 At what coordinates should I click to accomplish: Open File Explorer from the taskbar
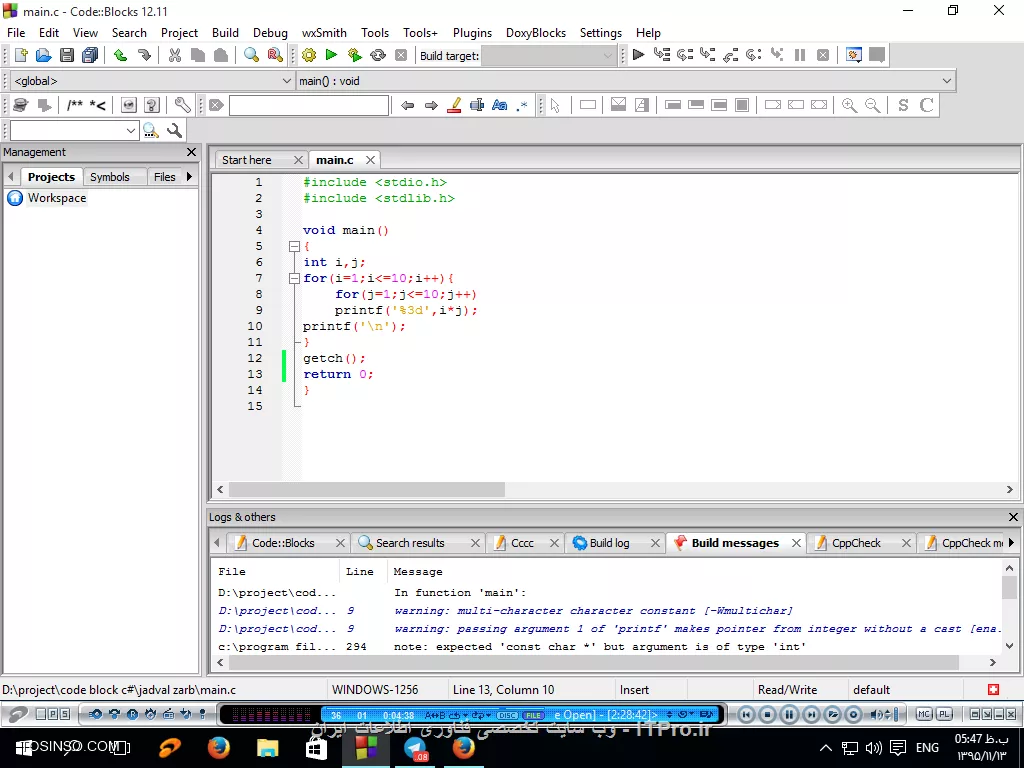268,747
